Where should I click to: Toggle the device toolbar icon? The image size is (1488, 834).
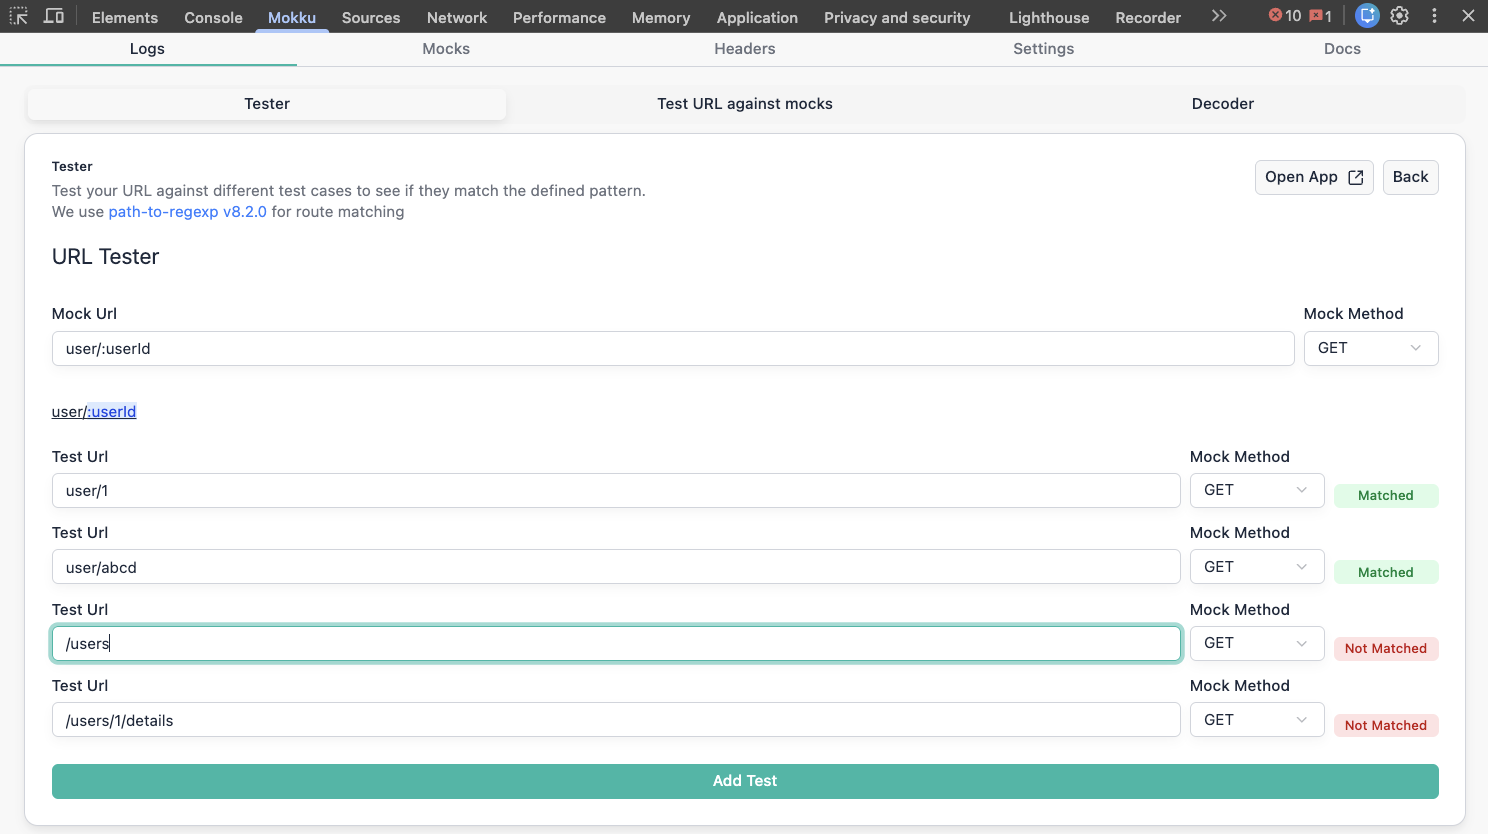[x=54, y=16]
